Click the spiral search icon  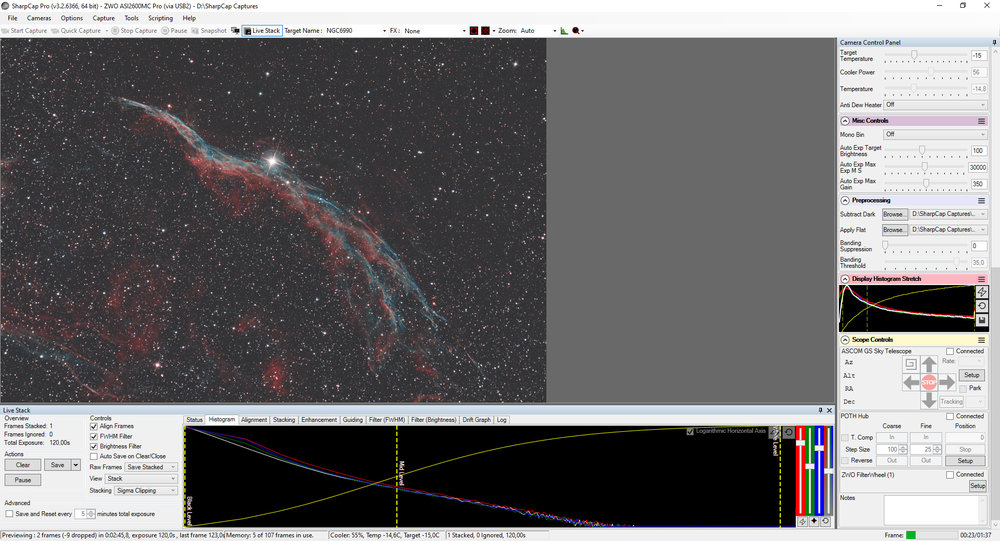coord(911,364)
